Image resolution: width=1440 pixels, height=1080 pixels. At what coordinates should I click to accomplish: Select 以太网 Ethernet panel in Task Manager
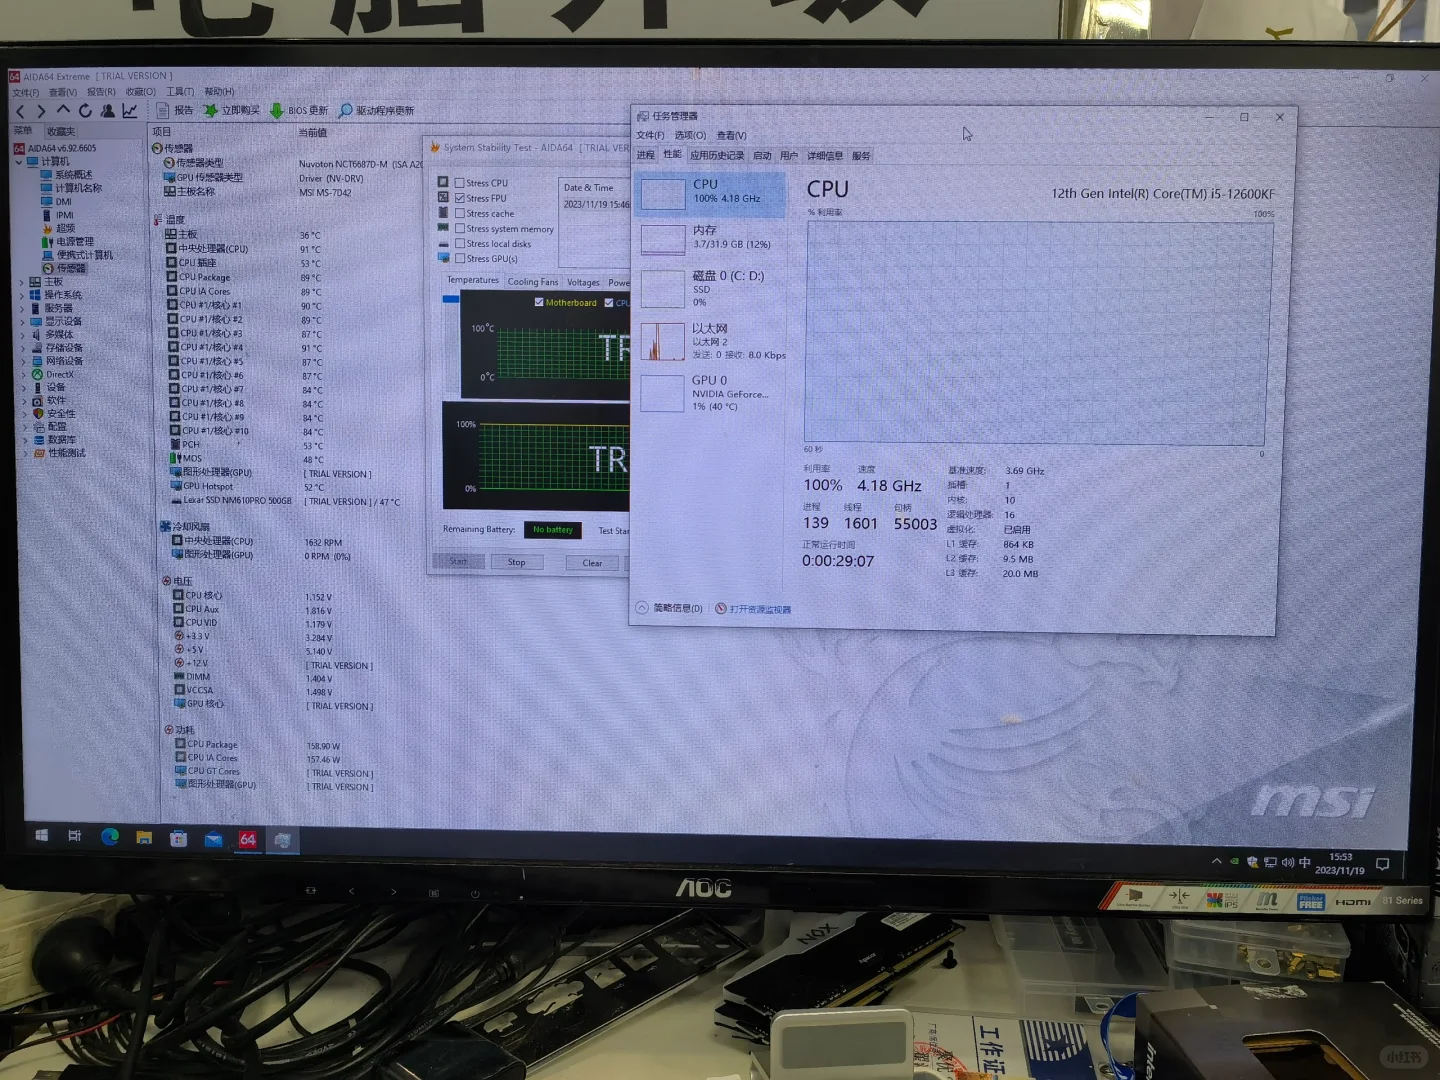tap(711, 341)
